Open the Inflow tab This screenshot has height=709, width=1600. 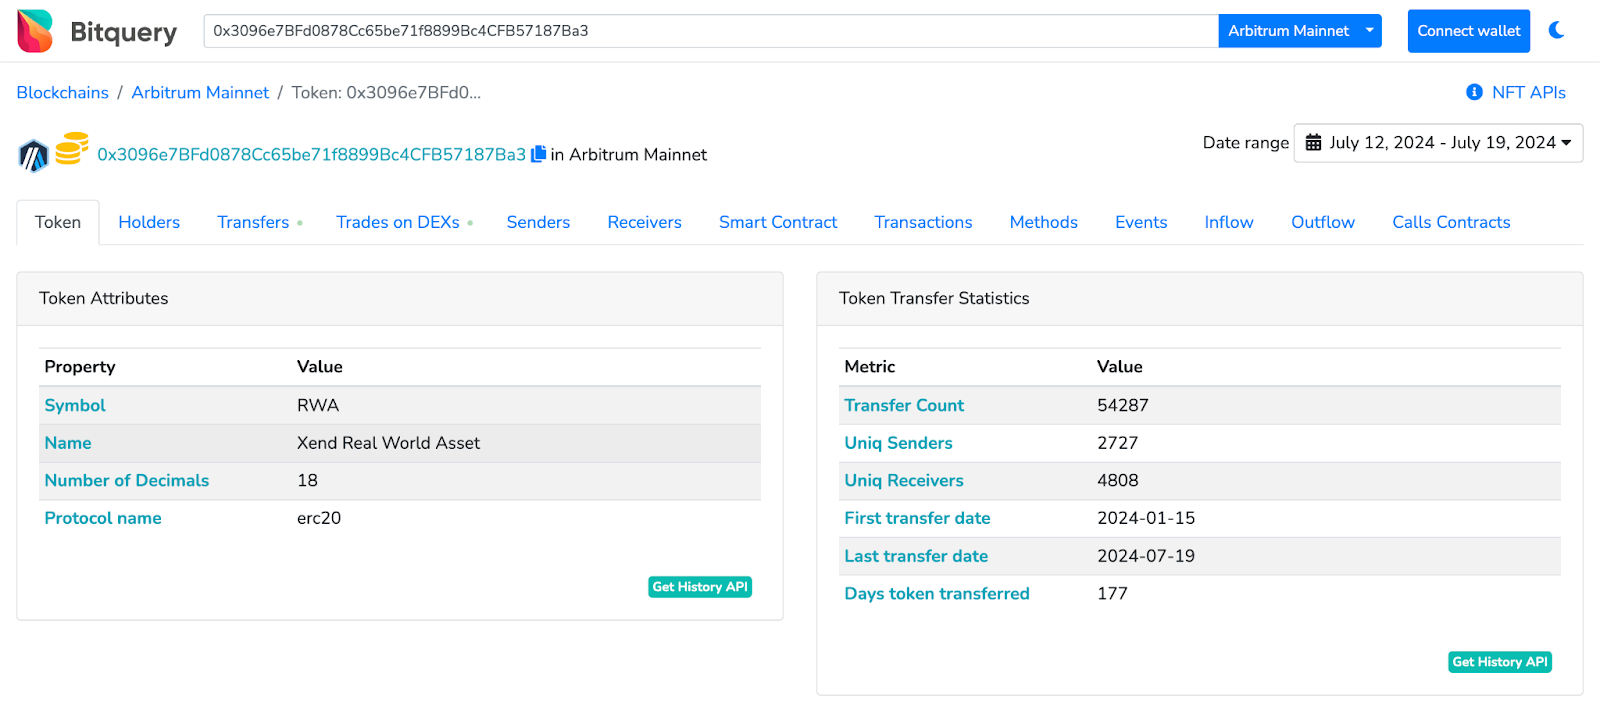click(x=1228, y=222)
